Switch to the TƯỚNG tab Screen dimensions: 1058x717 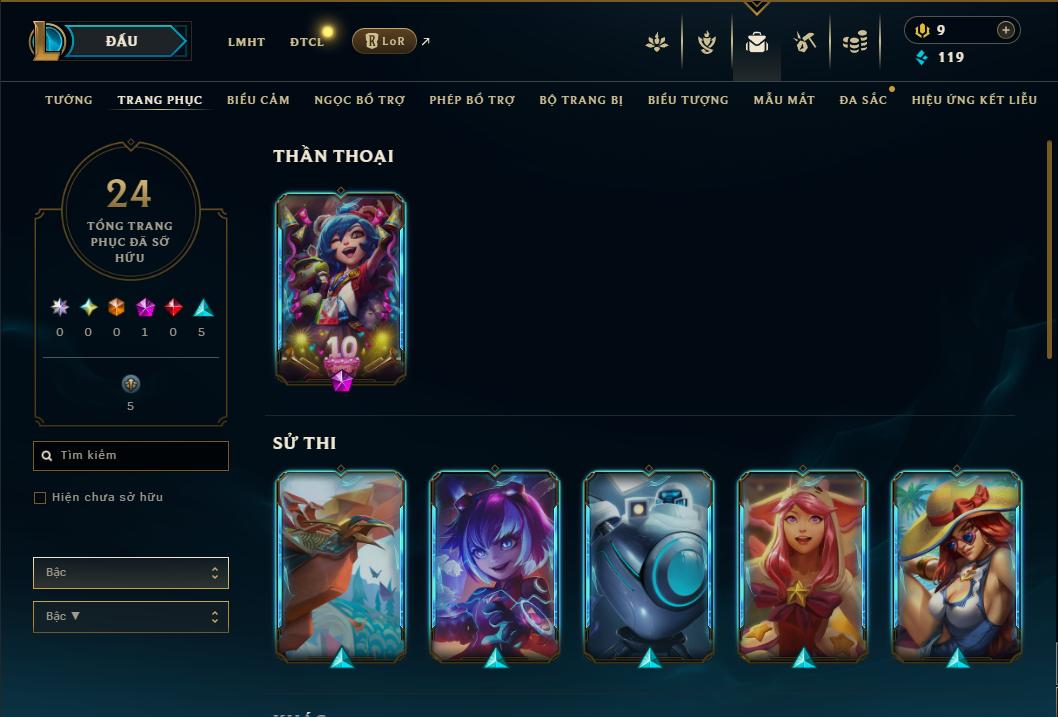69,100
